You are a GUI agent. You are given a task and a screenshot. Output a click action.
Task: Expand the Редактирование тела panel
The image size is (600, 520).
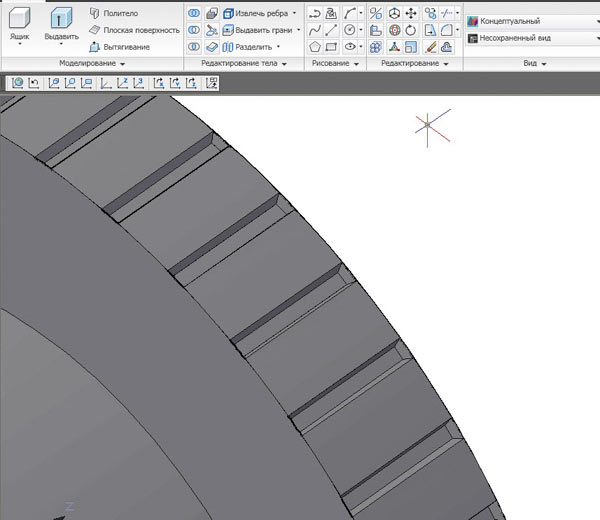[244, 64]
